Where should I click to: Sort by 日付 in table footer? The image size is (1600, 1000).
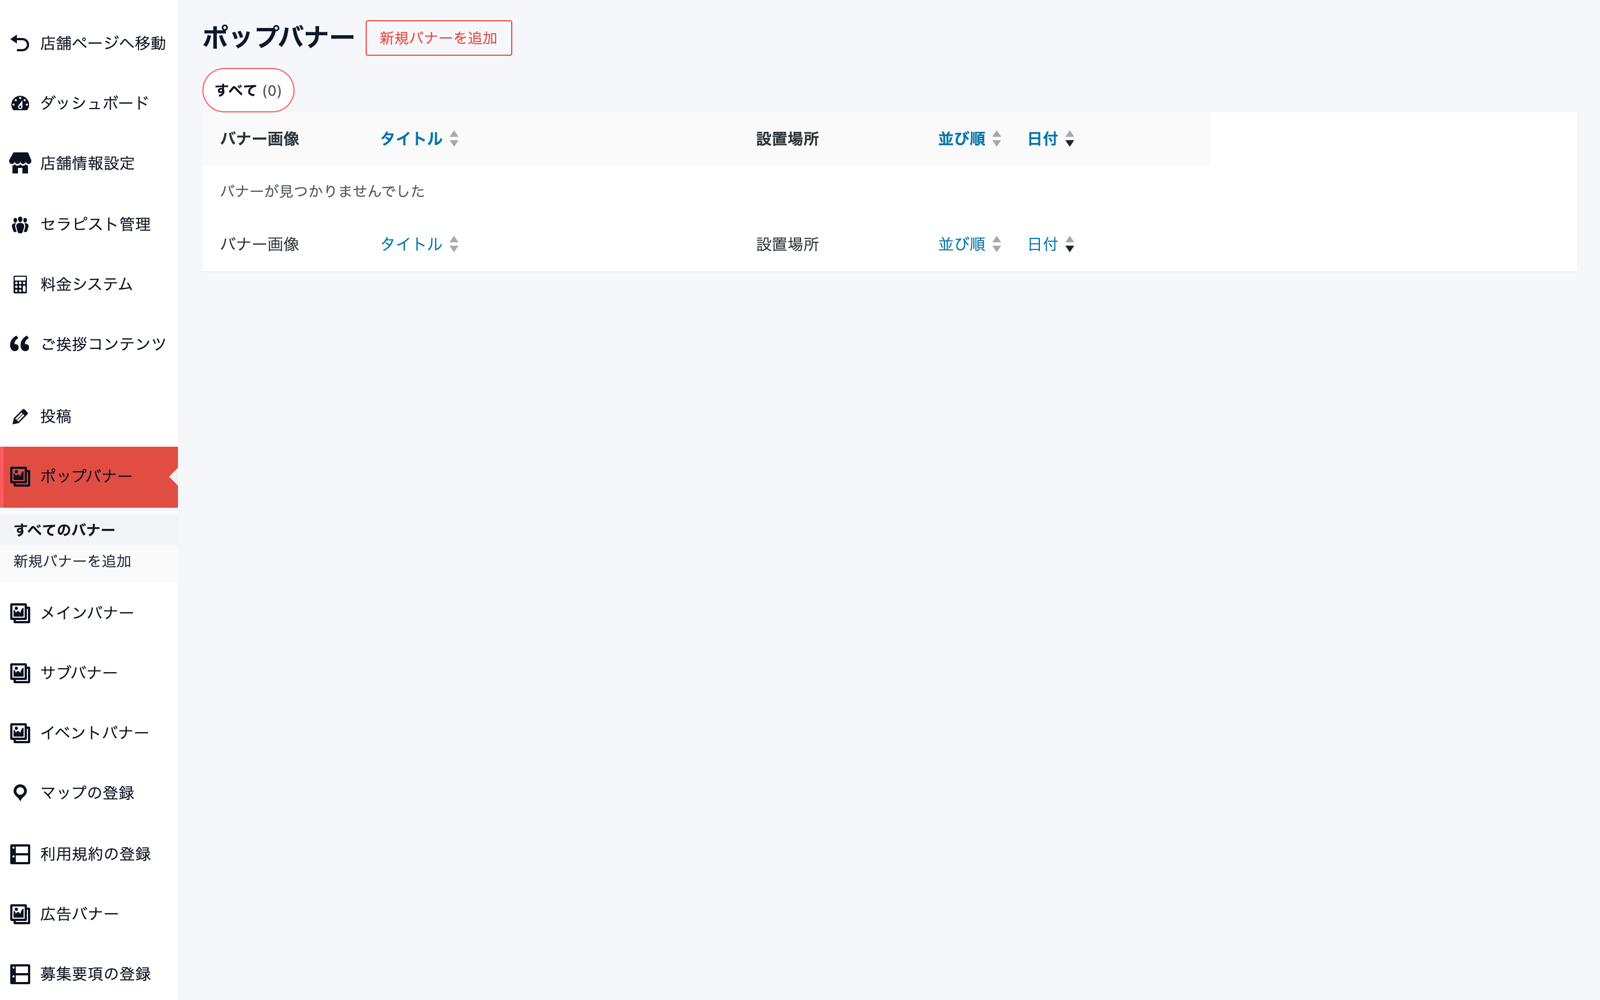1042,244
